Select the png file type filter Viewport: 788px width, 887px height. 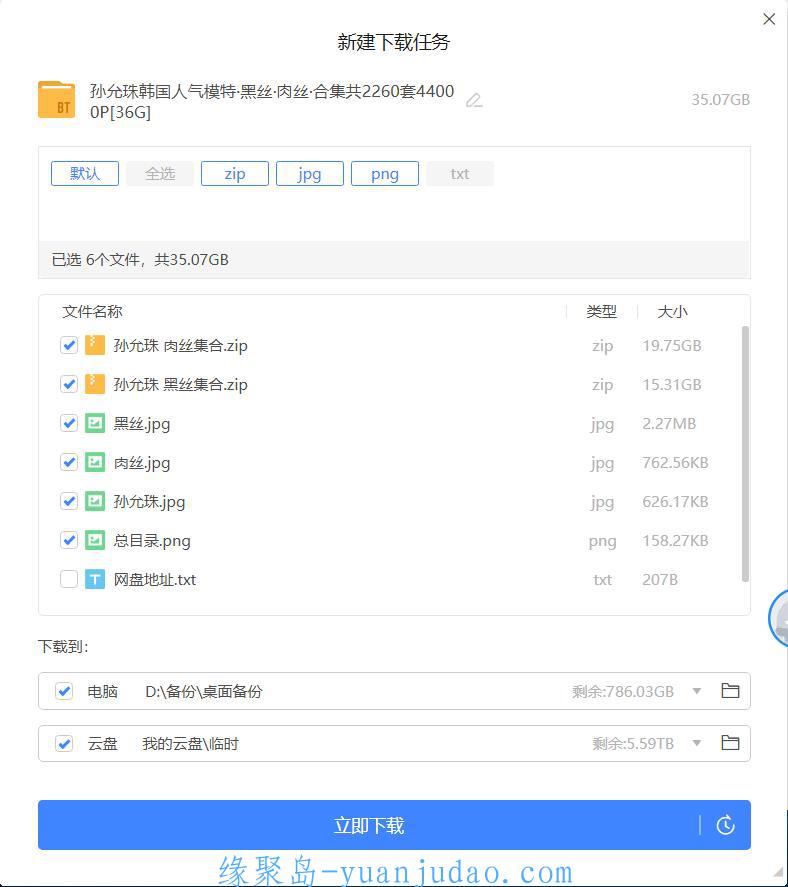click(x=385, y=174)
